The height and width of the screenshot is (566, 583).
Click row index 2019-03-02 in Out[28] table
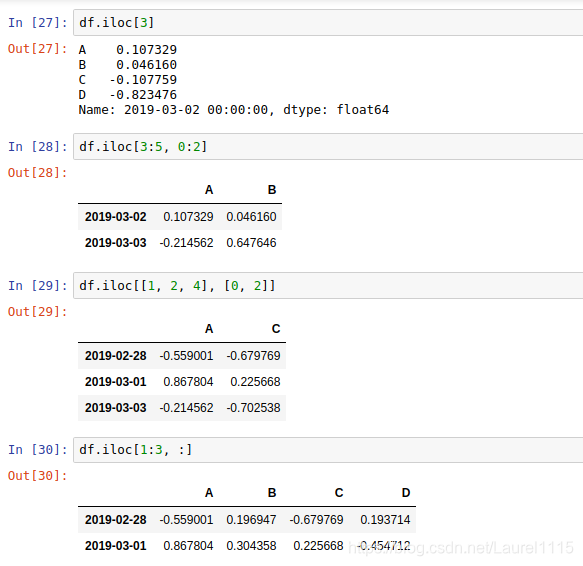tap(116, 217)
